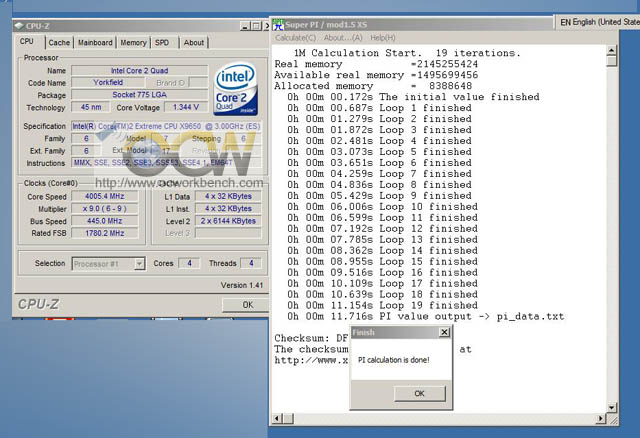Open the Mainboard tab in CPU-Z
This screenshot has height=438, width=640.
point(95,42)
